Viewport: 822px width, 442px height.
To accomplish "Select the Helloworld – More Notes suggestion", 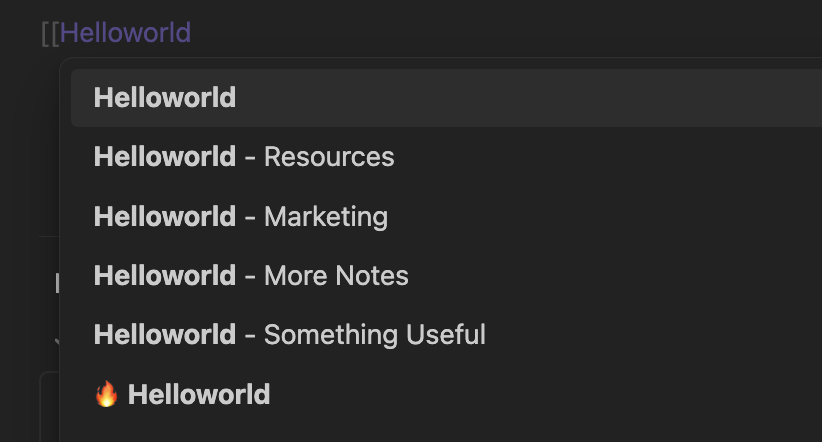I will tap(446, 276).
